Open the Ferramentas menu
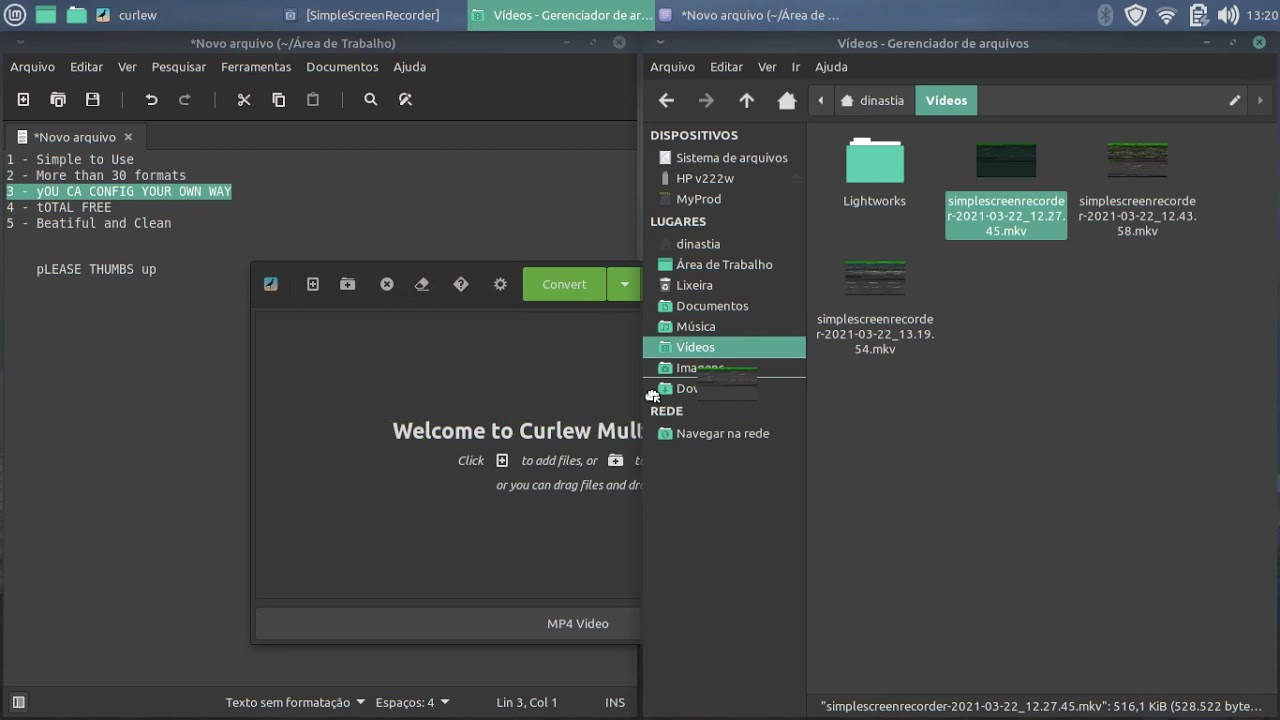 tap(256, 67)
